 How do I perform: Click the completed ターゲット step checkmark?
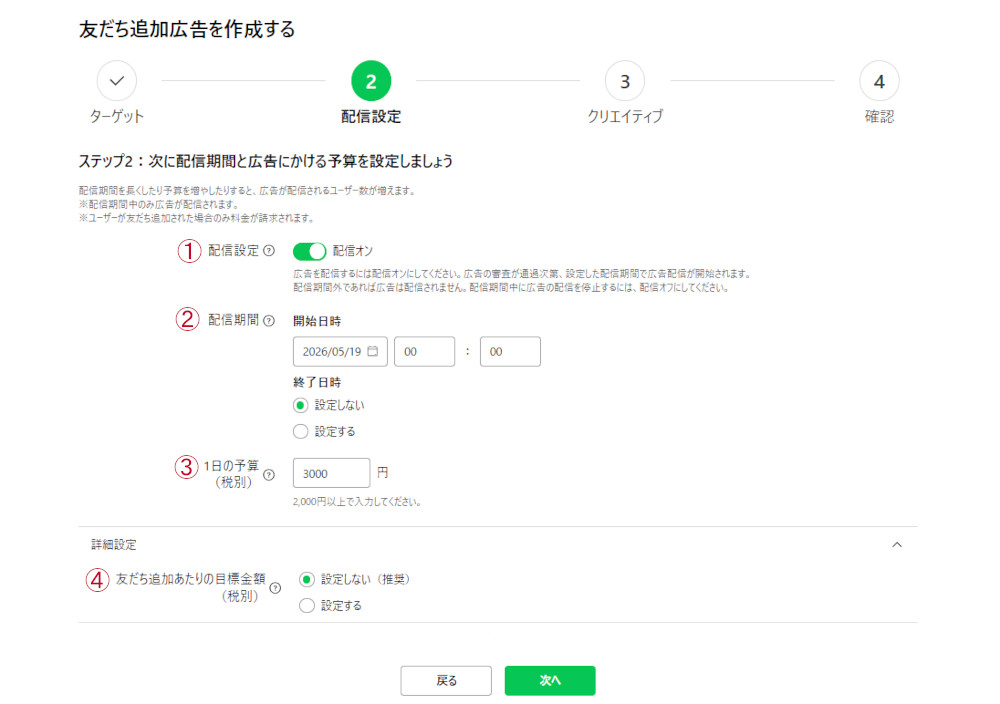(117, 81)
